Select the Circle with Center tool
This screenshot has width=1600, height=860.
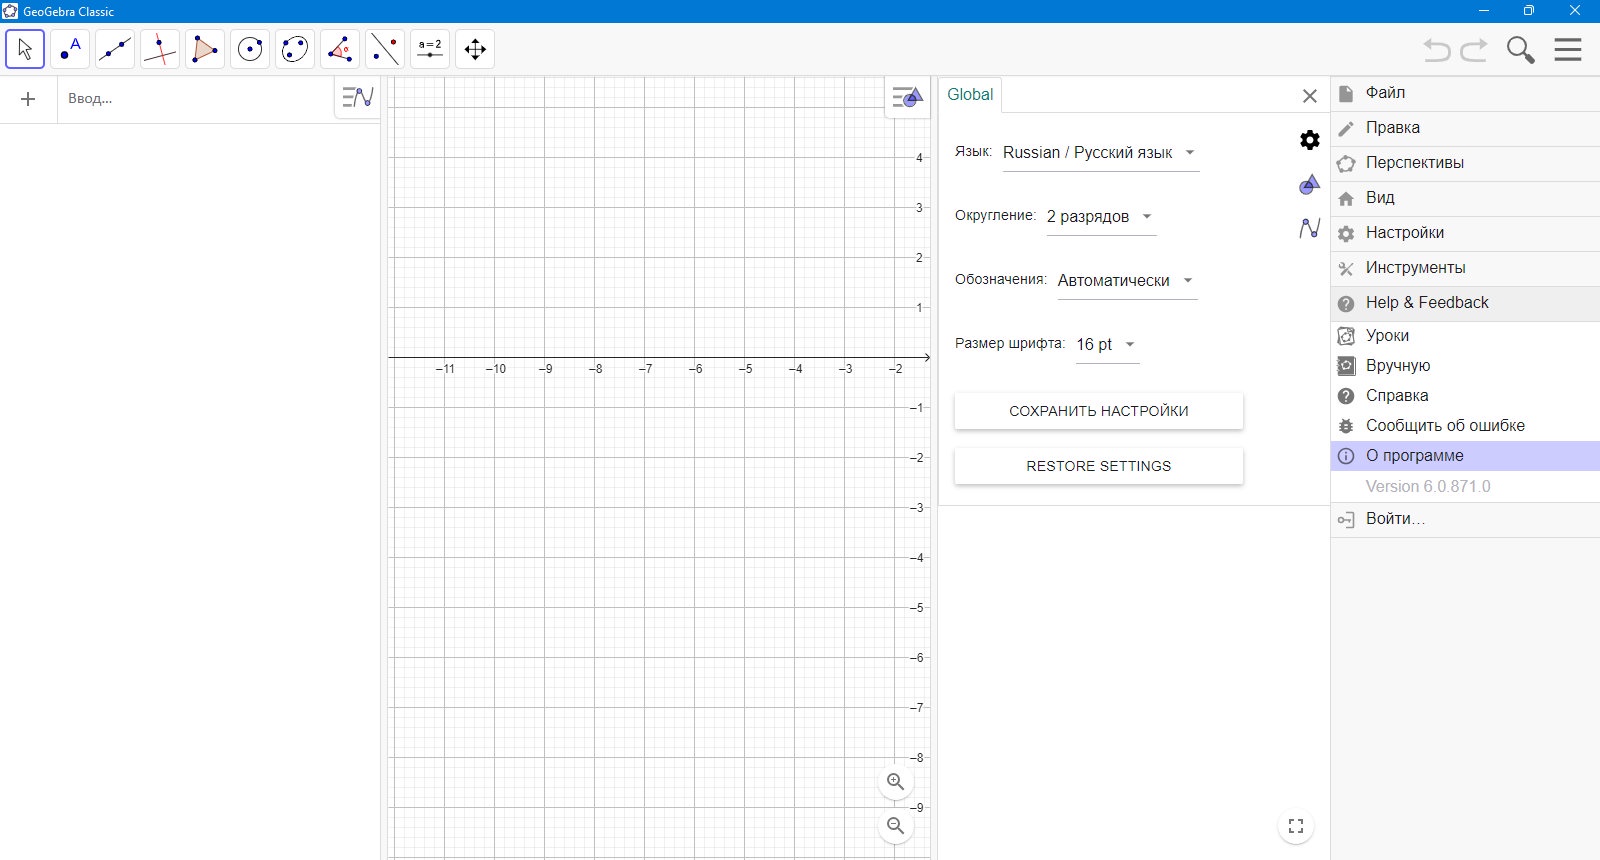pos(250,49)
